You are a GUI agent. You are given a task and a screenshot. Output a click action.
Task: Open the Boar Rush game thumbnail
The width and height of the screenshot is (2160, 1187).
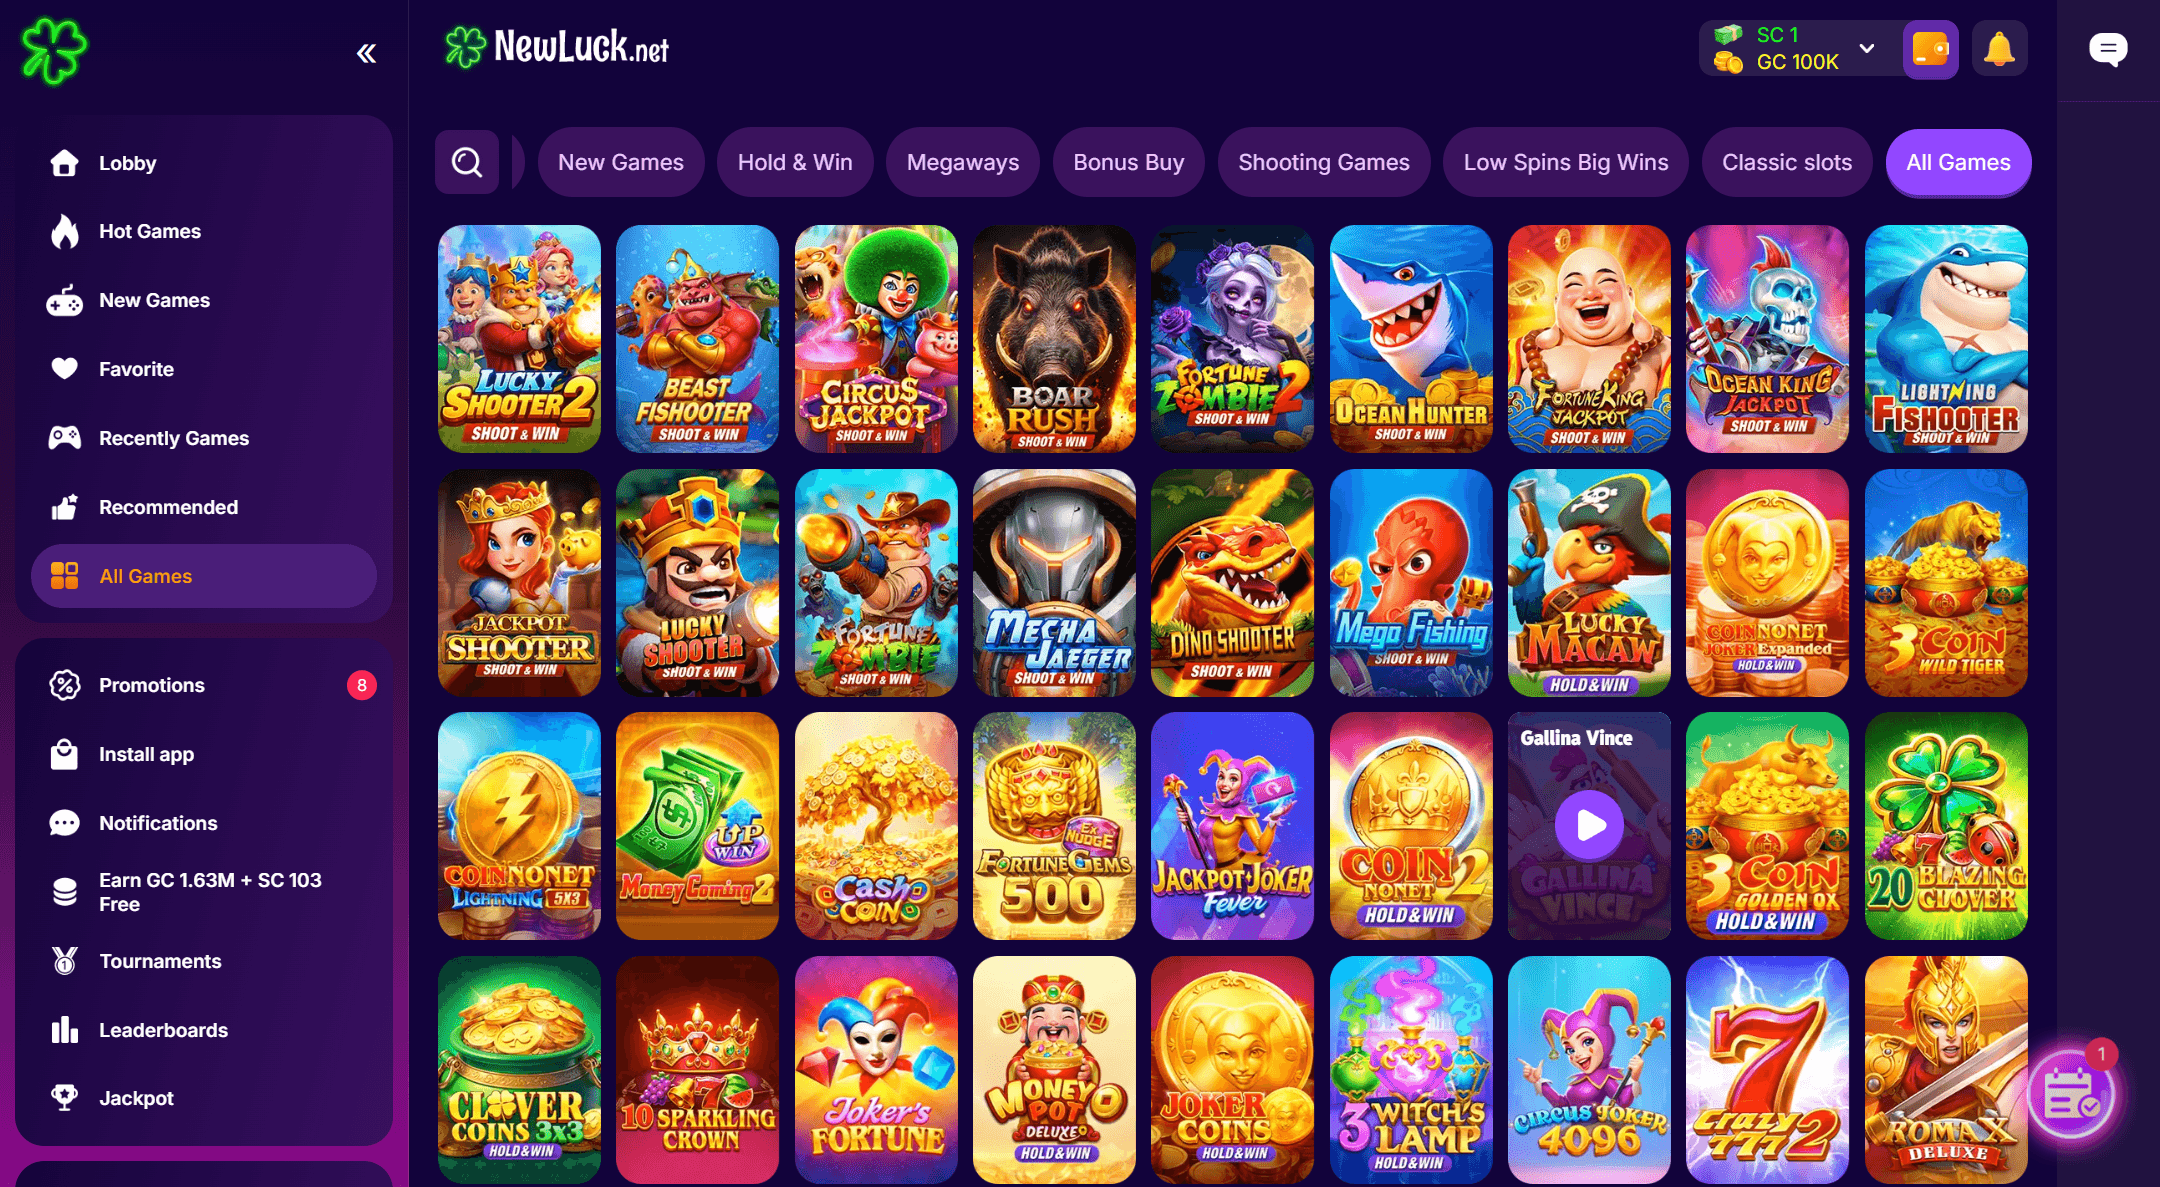1054,339
